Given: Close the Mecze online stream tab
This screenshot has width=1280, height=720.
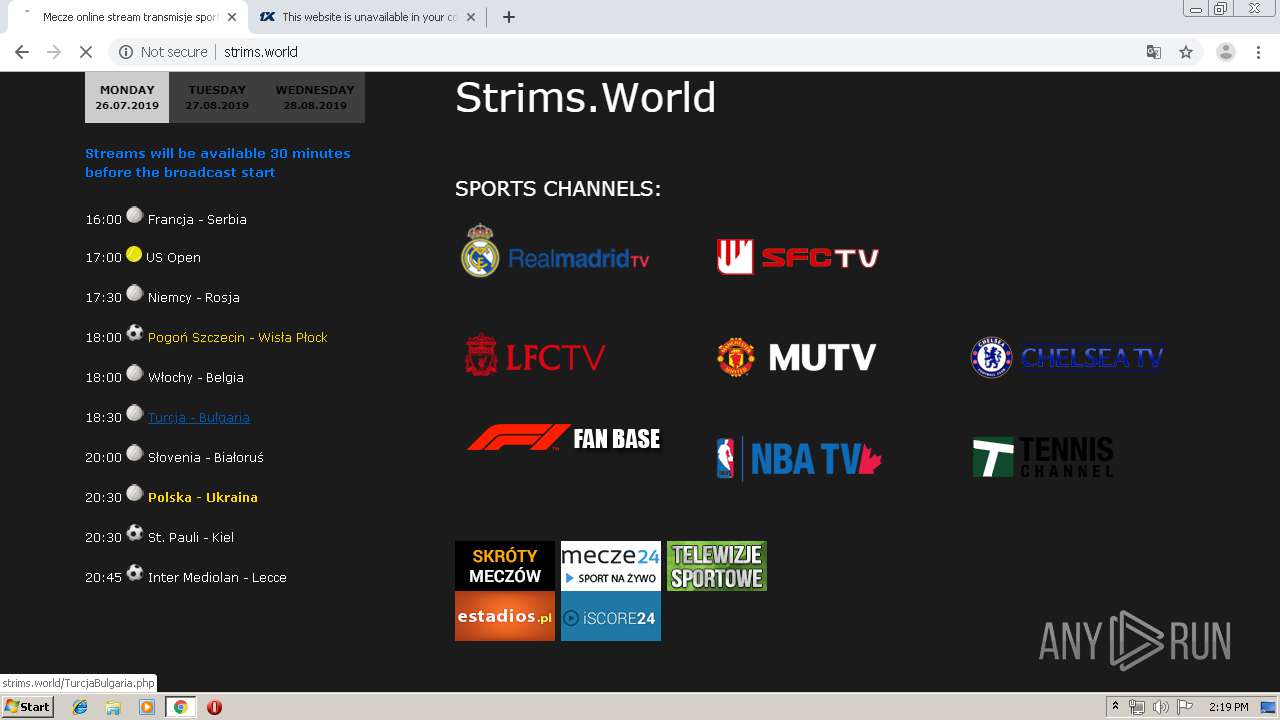Looking at the screenshot, I should (x=232, y=17).
